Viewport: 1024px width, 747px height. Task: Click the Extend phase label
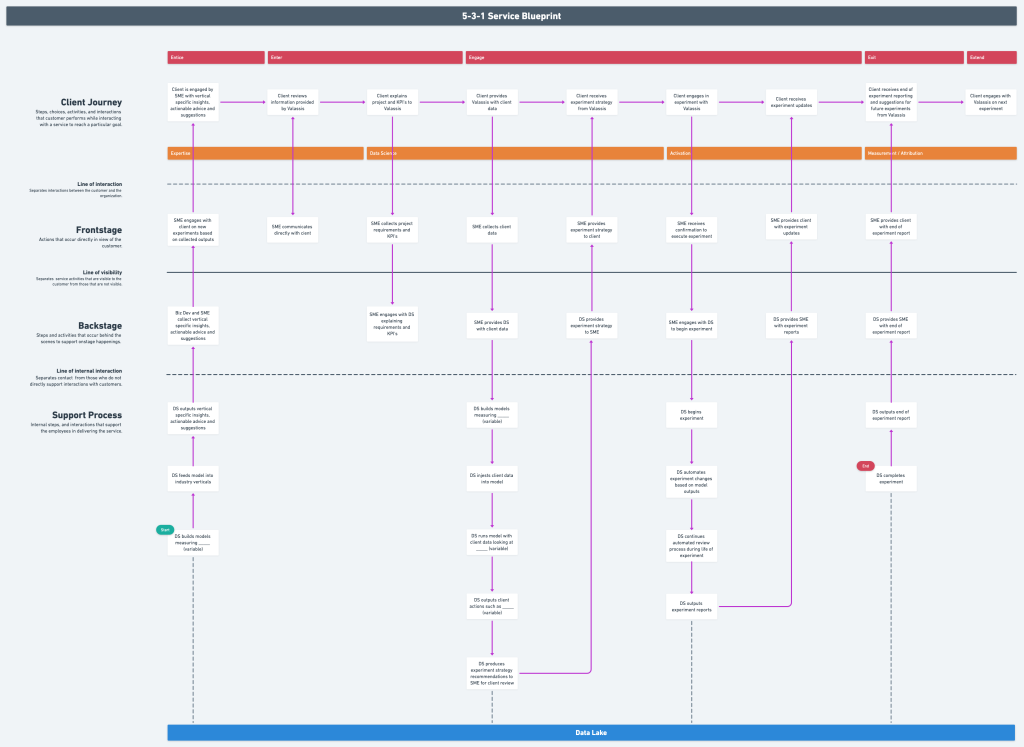(990, 57)
